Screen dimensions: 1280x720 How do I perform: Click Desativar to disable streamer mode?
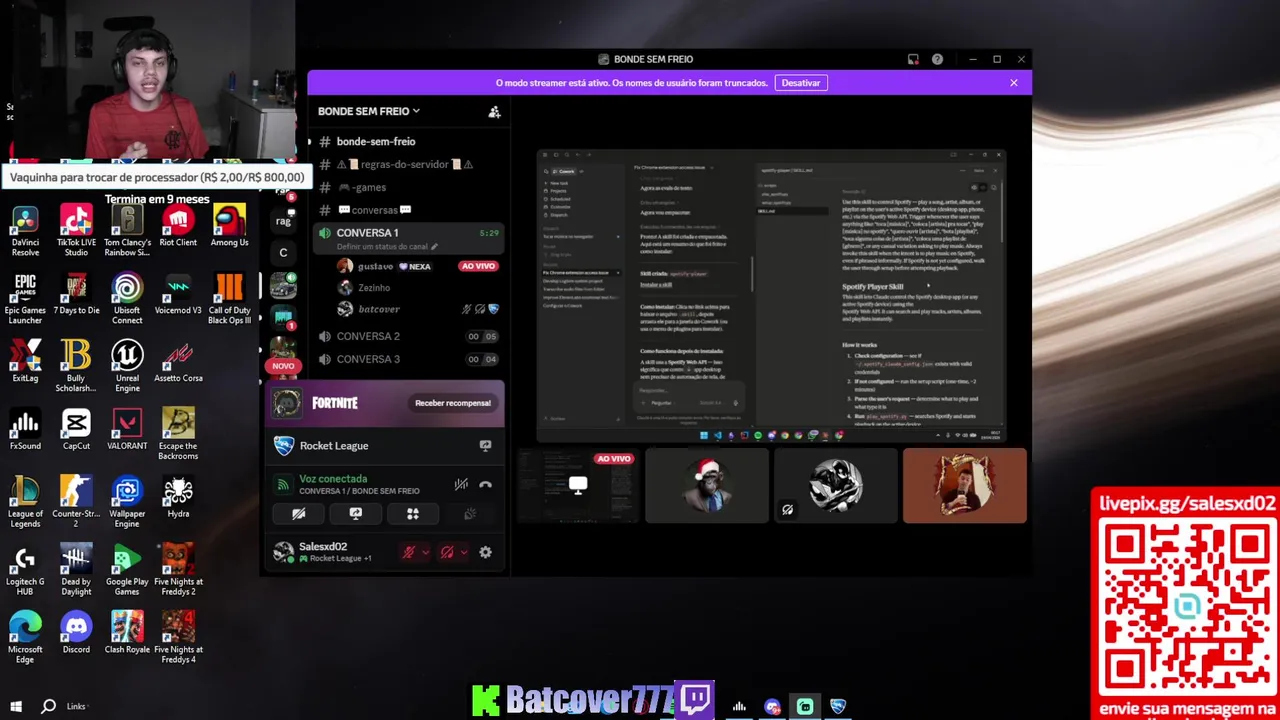800,83
